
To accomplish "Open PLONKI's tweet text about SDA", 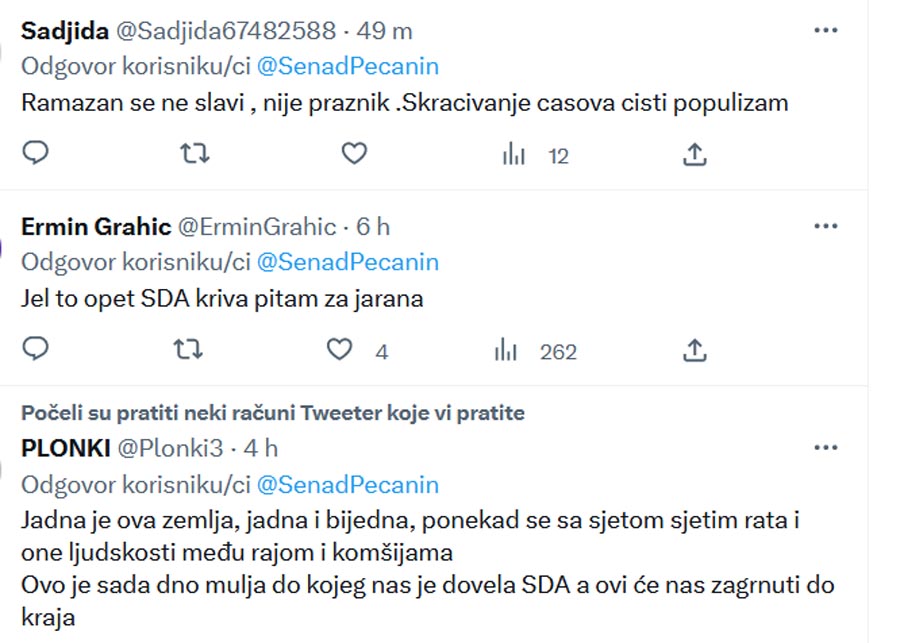I will (428, 569).
